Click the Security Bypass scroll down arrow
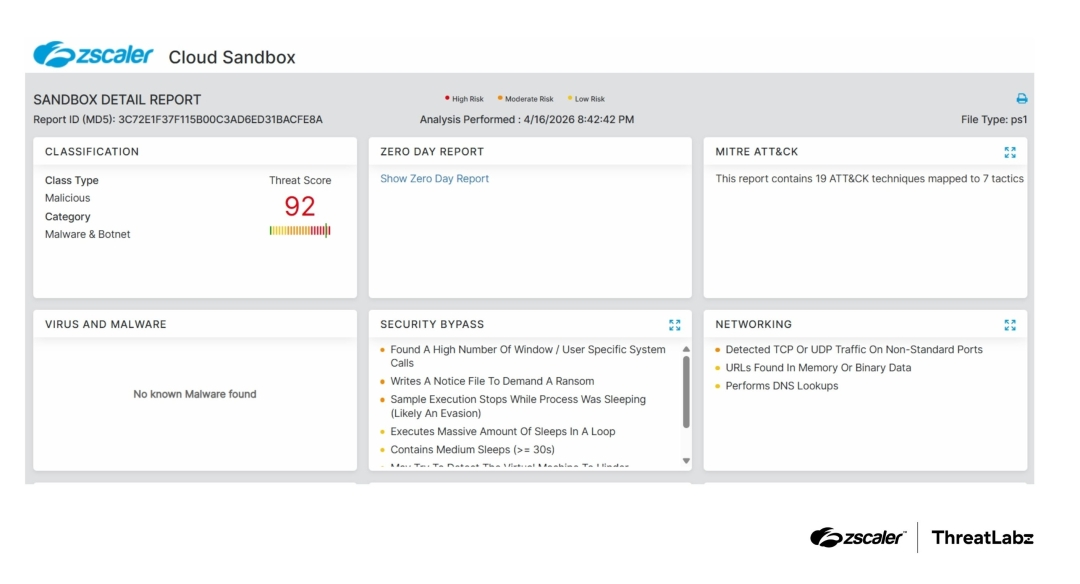Screen dimensions: 1080x584 pyautogui.click(x=686, y=461)
